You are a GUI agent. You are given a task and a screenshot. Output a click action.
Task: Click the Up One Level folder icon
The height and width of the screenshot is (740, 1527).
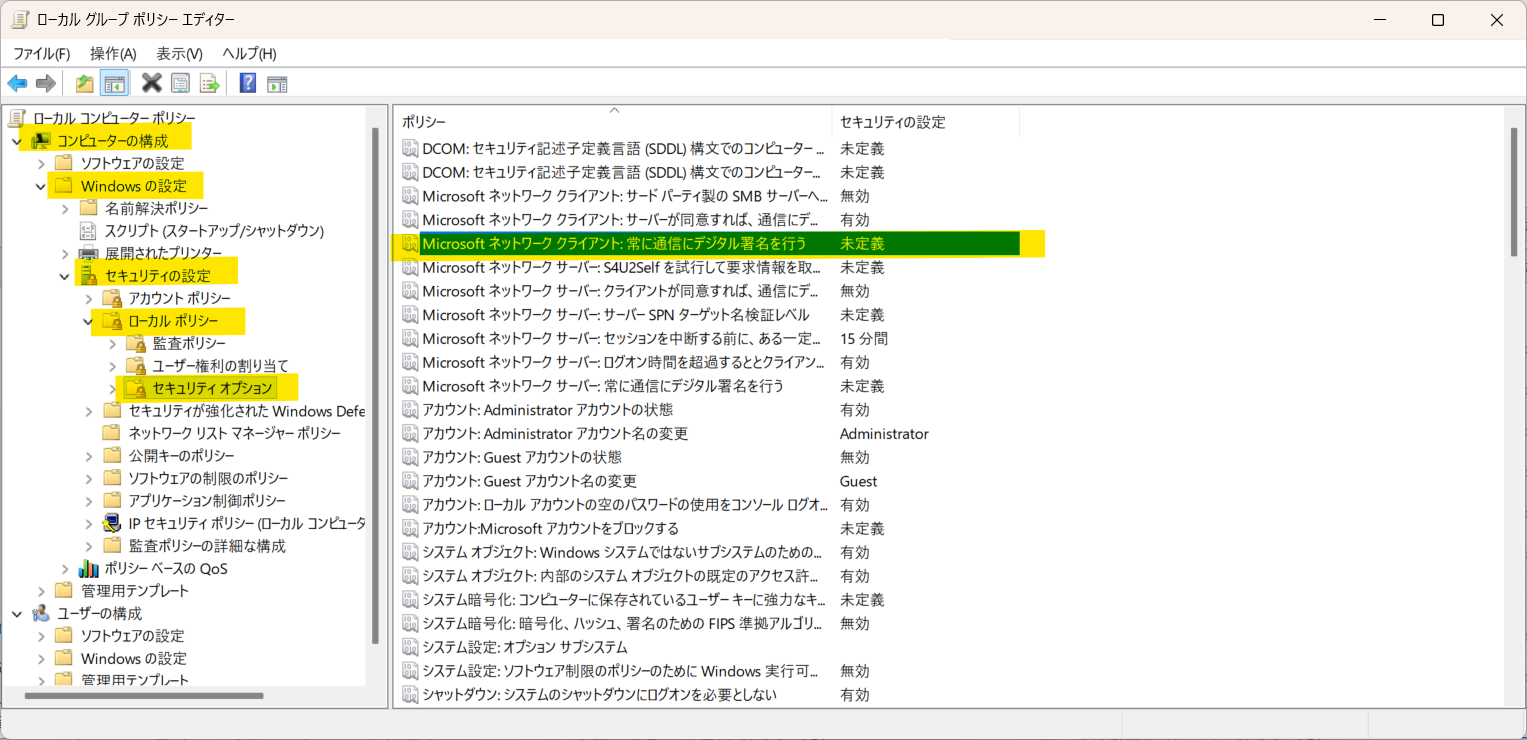85,83
